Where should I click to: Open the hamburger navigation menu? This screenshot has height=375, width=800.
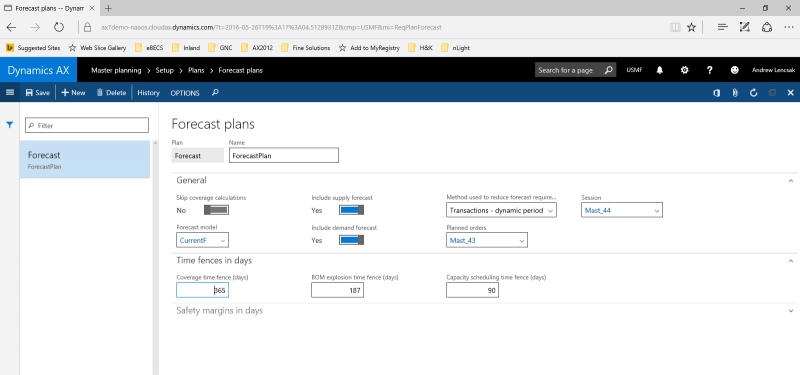[9, 92]
